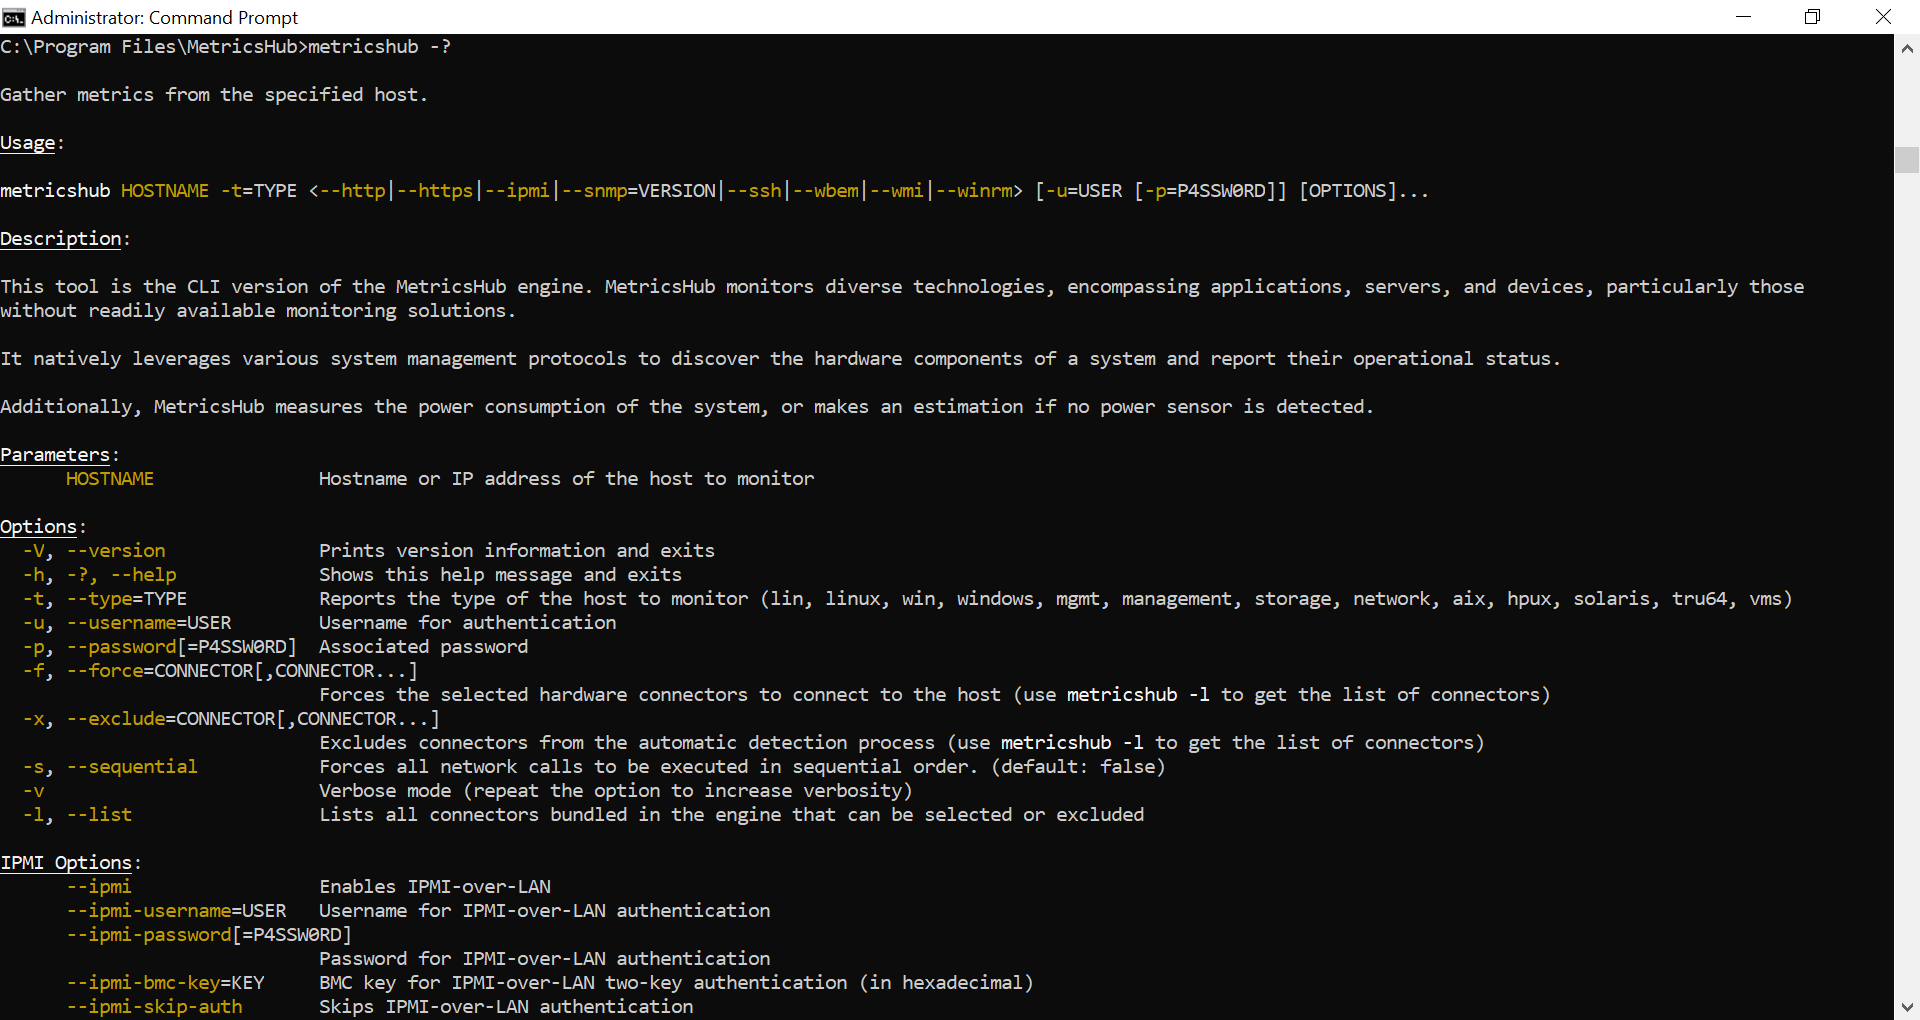Click the underlined Parameters heading
This screenshot has height=1020, width=1920.
[x=55, y=455]
